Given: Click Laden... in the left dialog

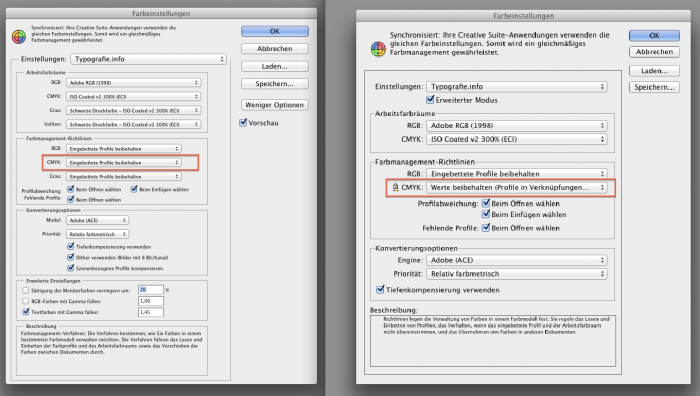Looking at the screenshot, I should click(275, 66).
